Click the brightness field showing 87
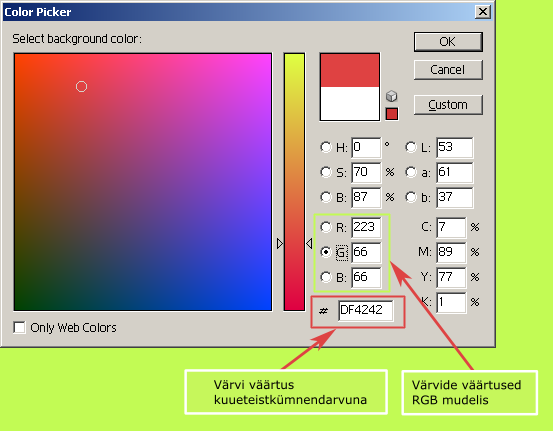 [366, 197]
